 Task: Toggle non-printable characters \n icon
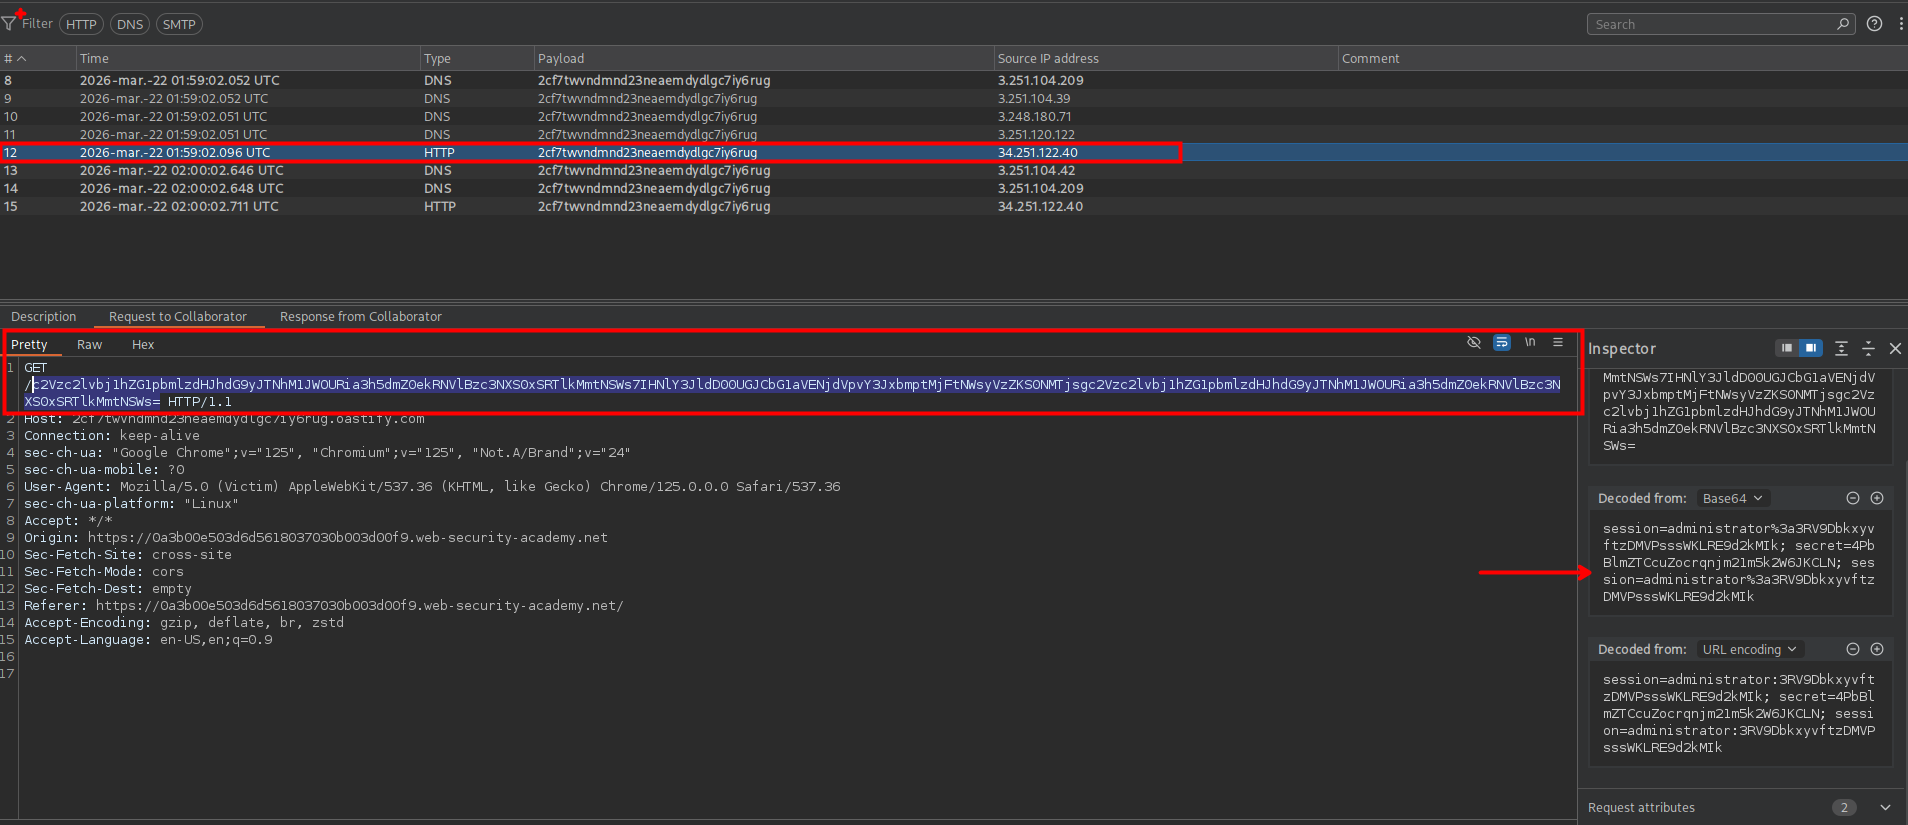pos(1530,342)
